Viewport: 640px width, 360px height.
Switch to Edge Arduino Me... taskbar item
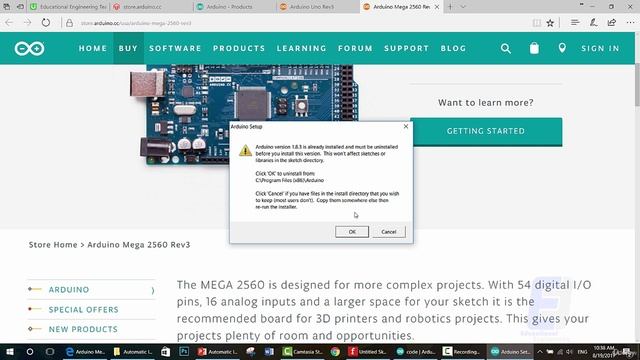click(x=86, y=351)
